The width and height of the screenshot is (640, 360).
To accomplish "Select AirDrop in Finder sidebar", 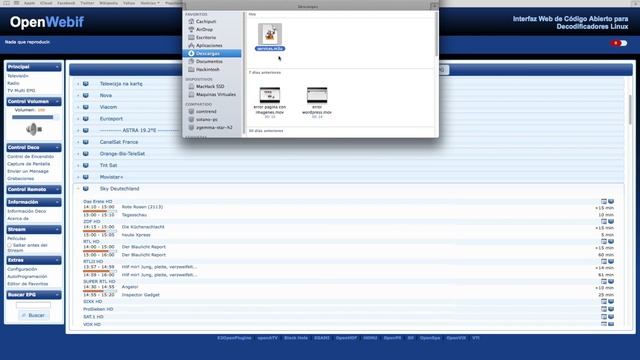I will click(x=204, y=29).
